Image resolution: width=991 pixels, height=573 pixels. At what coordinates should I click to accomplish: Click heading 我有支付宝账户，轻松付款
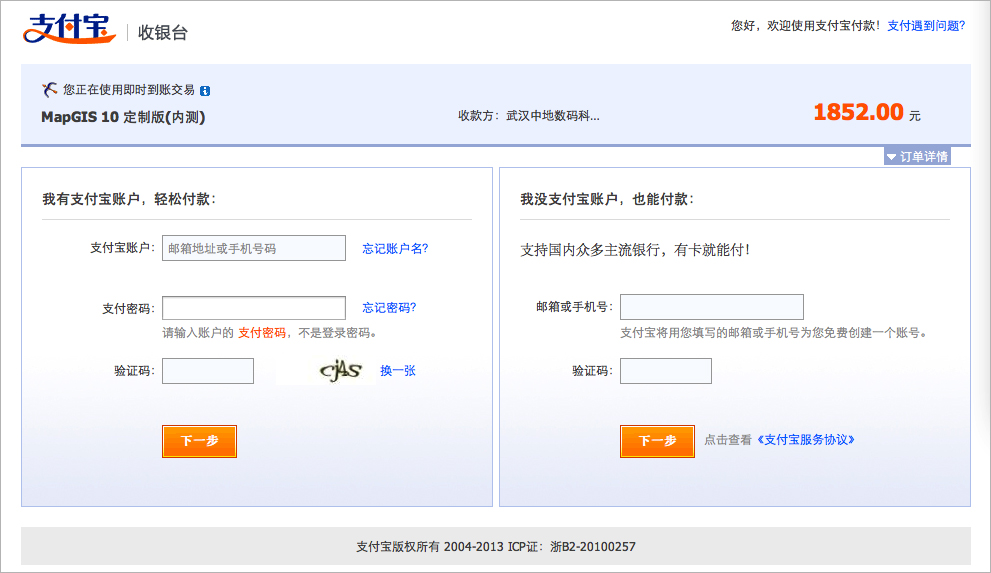tap(129, 200)
